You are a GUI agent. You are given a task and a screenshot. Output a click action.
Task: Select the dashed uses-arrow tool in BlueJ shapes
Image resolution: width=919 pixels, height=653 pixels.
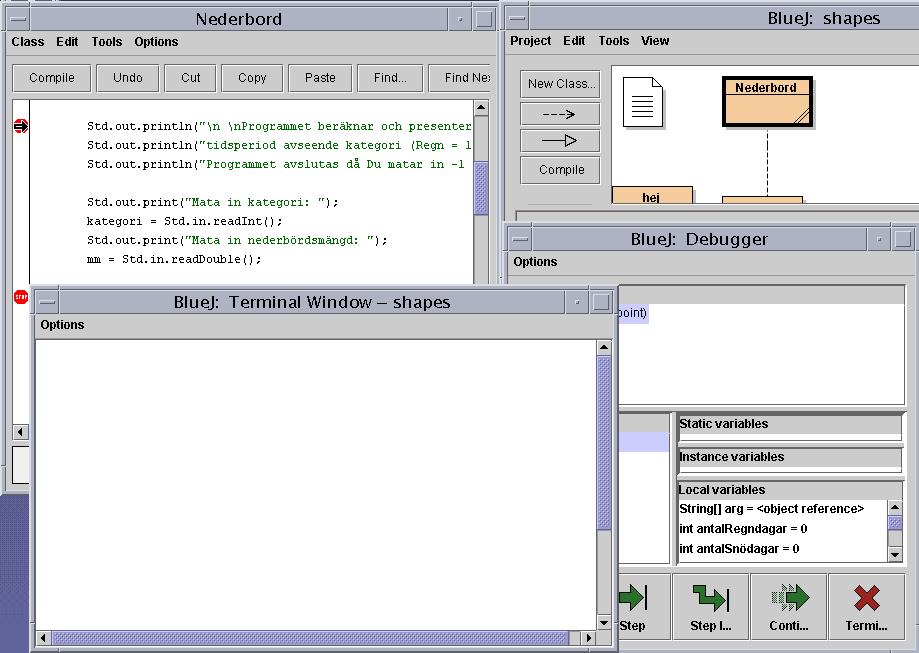[x=560, y=114]
